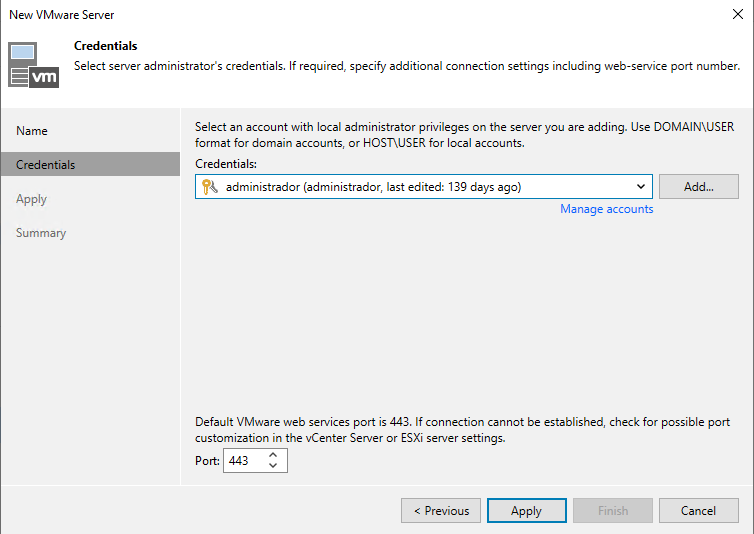Viewport: 754px width, 534px height.
Task: Click the bold Credentials header title
Action: coord(106,46)
